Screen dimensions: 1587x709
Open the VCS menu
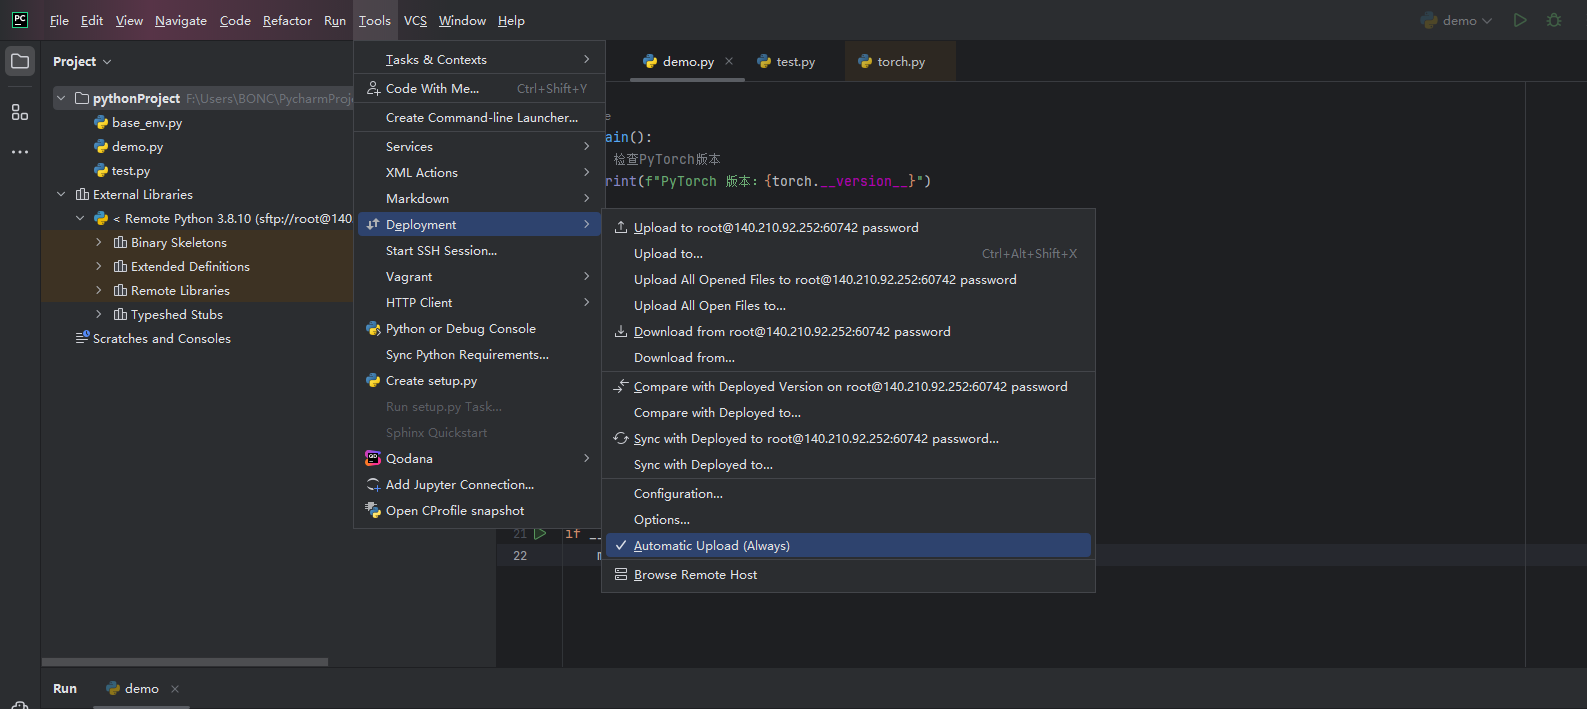coord(415,20)
